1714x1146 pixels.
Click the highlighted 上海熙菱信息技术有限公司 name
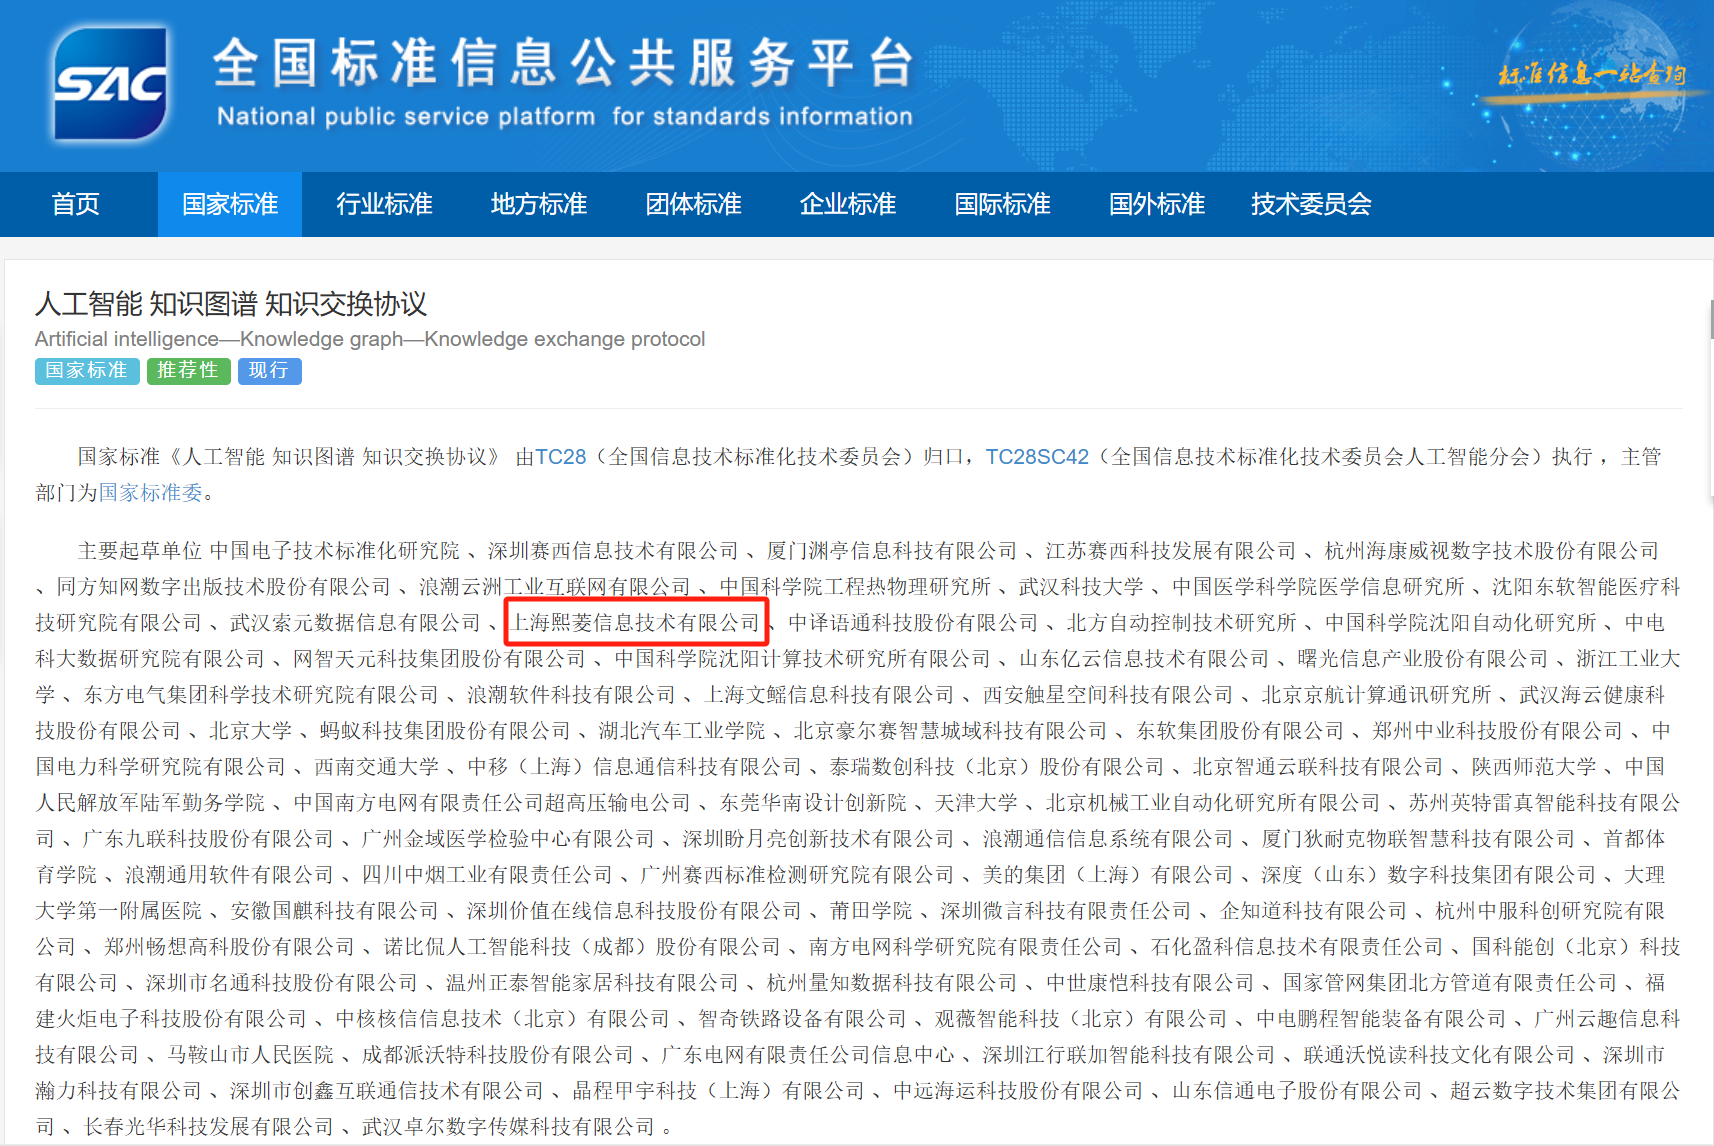pyautogui.click(x=637, y=621)
